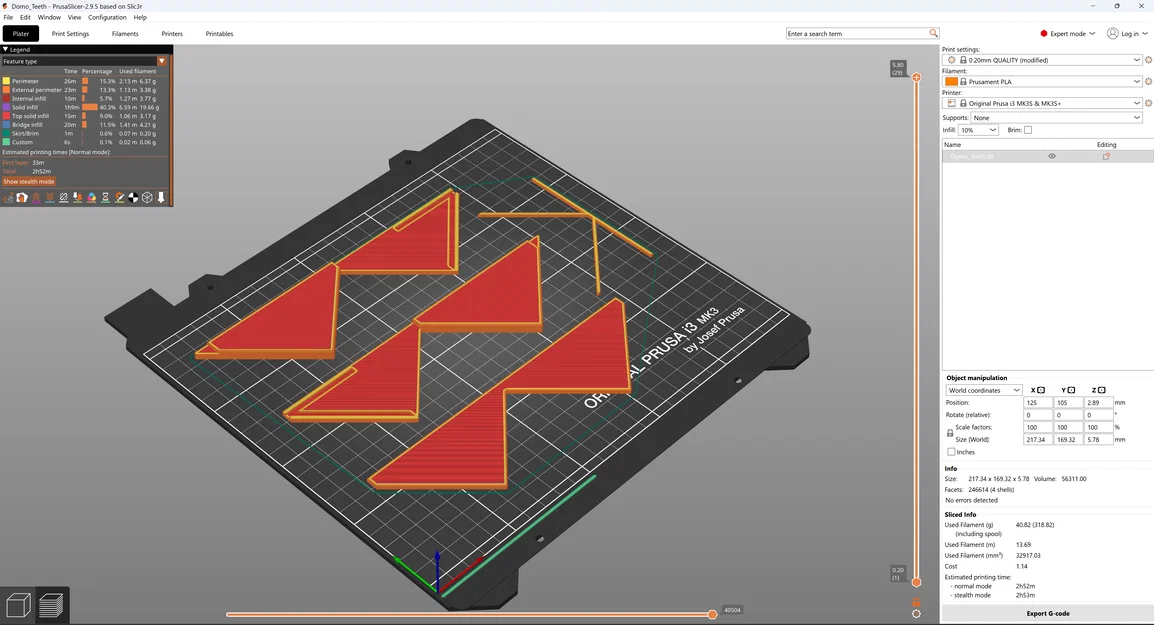The width and height of the screenshot is (1154, 625).
Task: Open the Edit menu
Action: coord(25,17)
